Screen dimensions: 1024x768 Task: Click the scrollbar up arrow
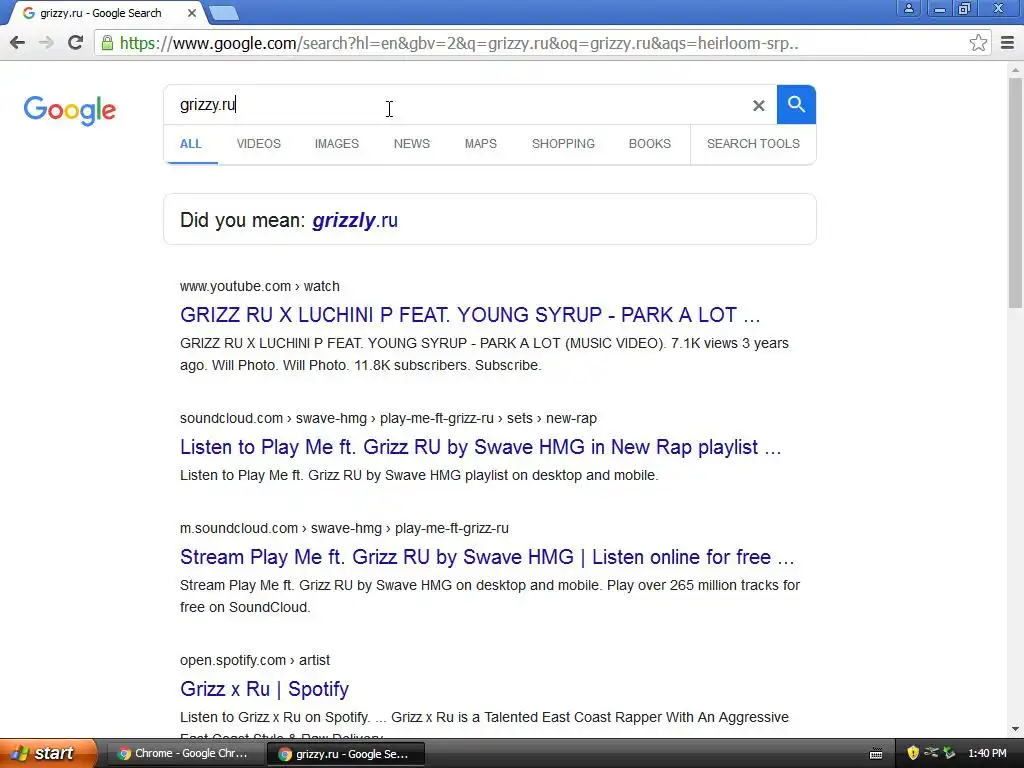tap(1016, 69)
